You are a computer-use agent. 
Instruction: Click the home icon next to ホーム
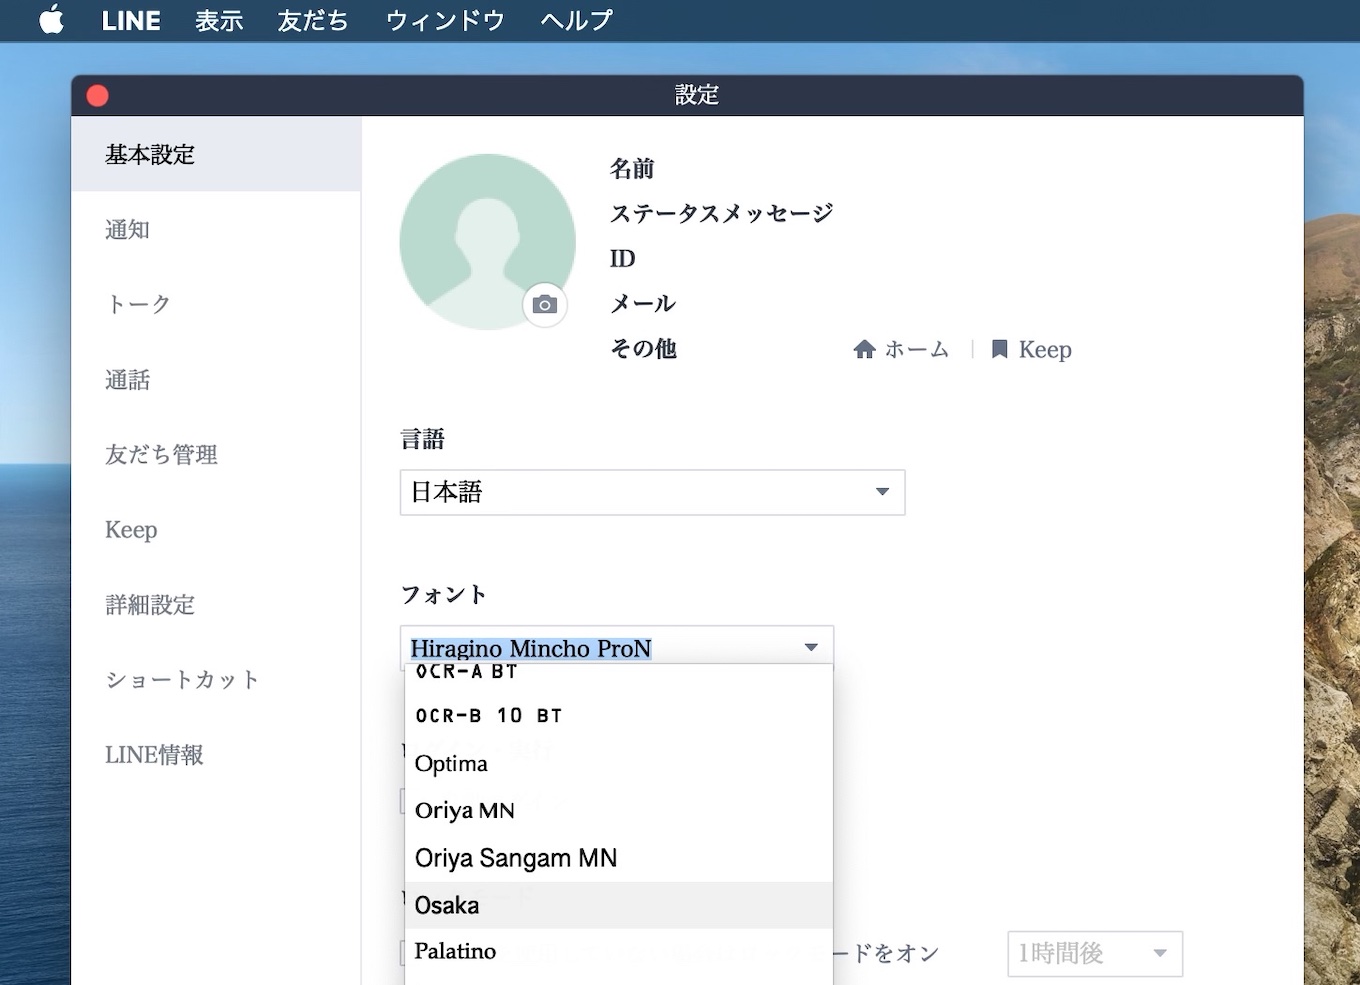[x=865, y=349]
